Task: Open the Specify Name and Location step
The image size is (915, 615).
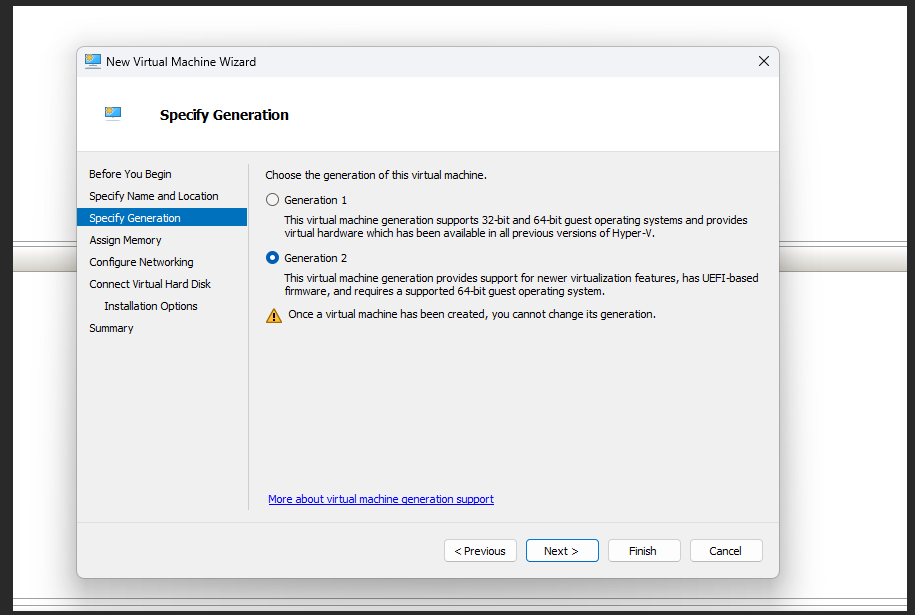Action: click(153, 196)
